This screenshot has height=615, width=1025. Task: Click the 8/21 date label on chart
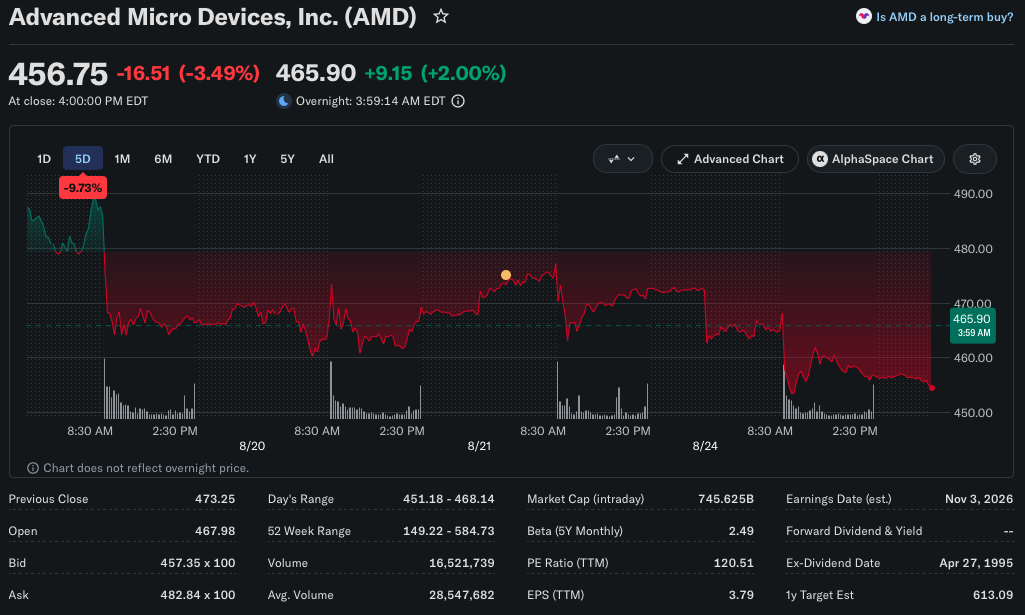point(479,446)
